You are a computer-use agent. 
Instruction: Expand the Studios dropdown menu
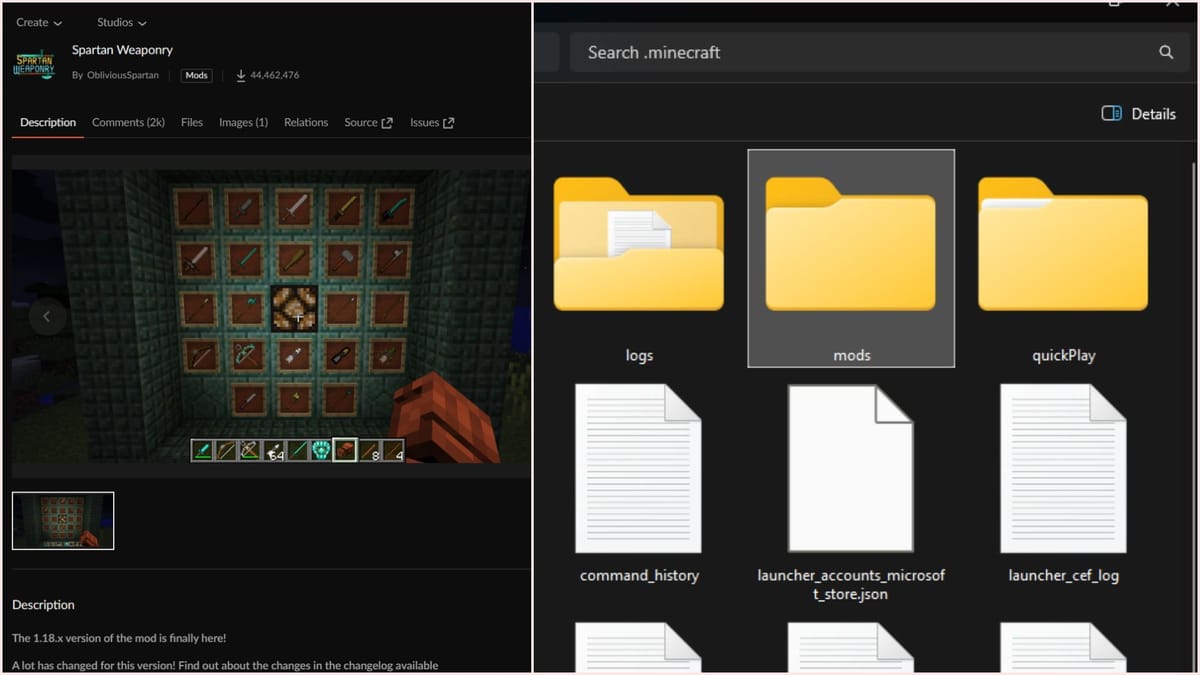120,22
